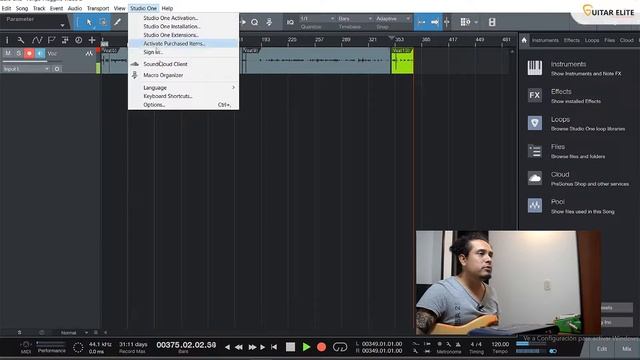Select the Range tool in the toolbar
This screenshot has width=640, height=360.
103,22
